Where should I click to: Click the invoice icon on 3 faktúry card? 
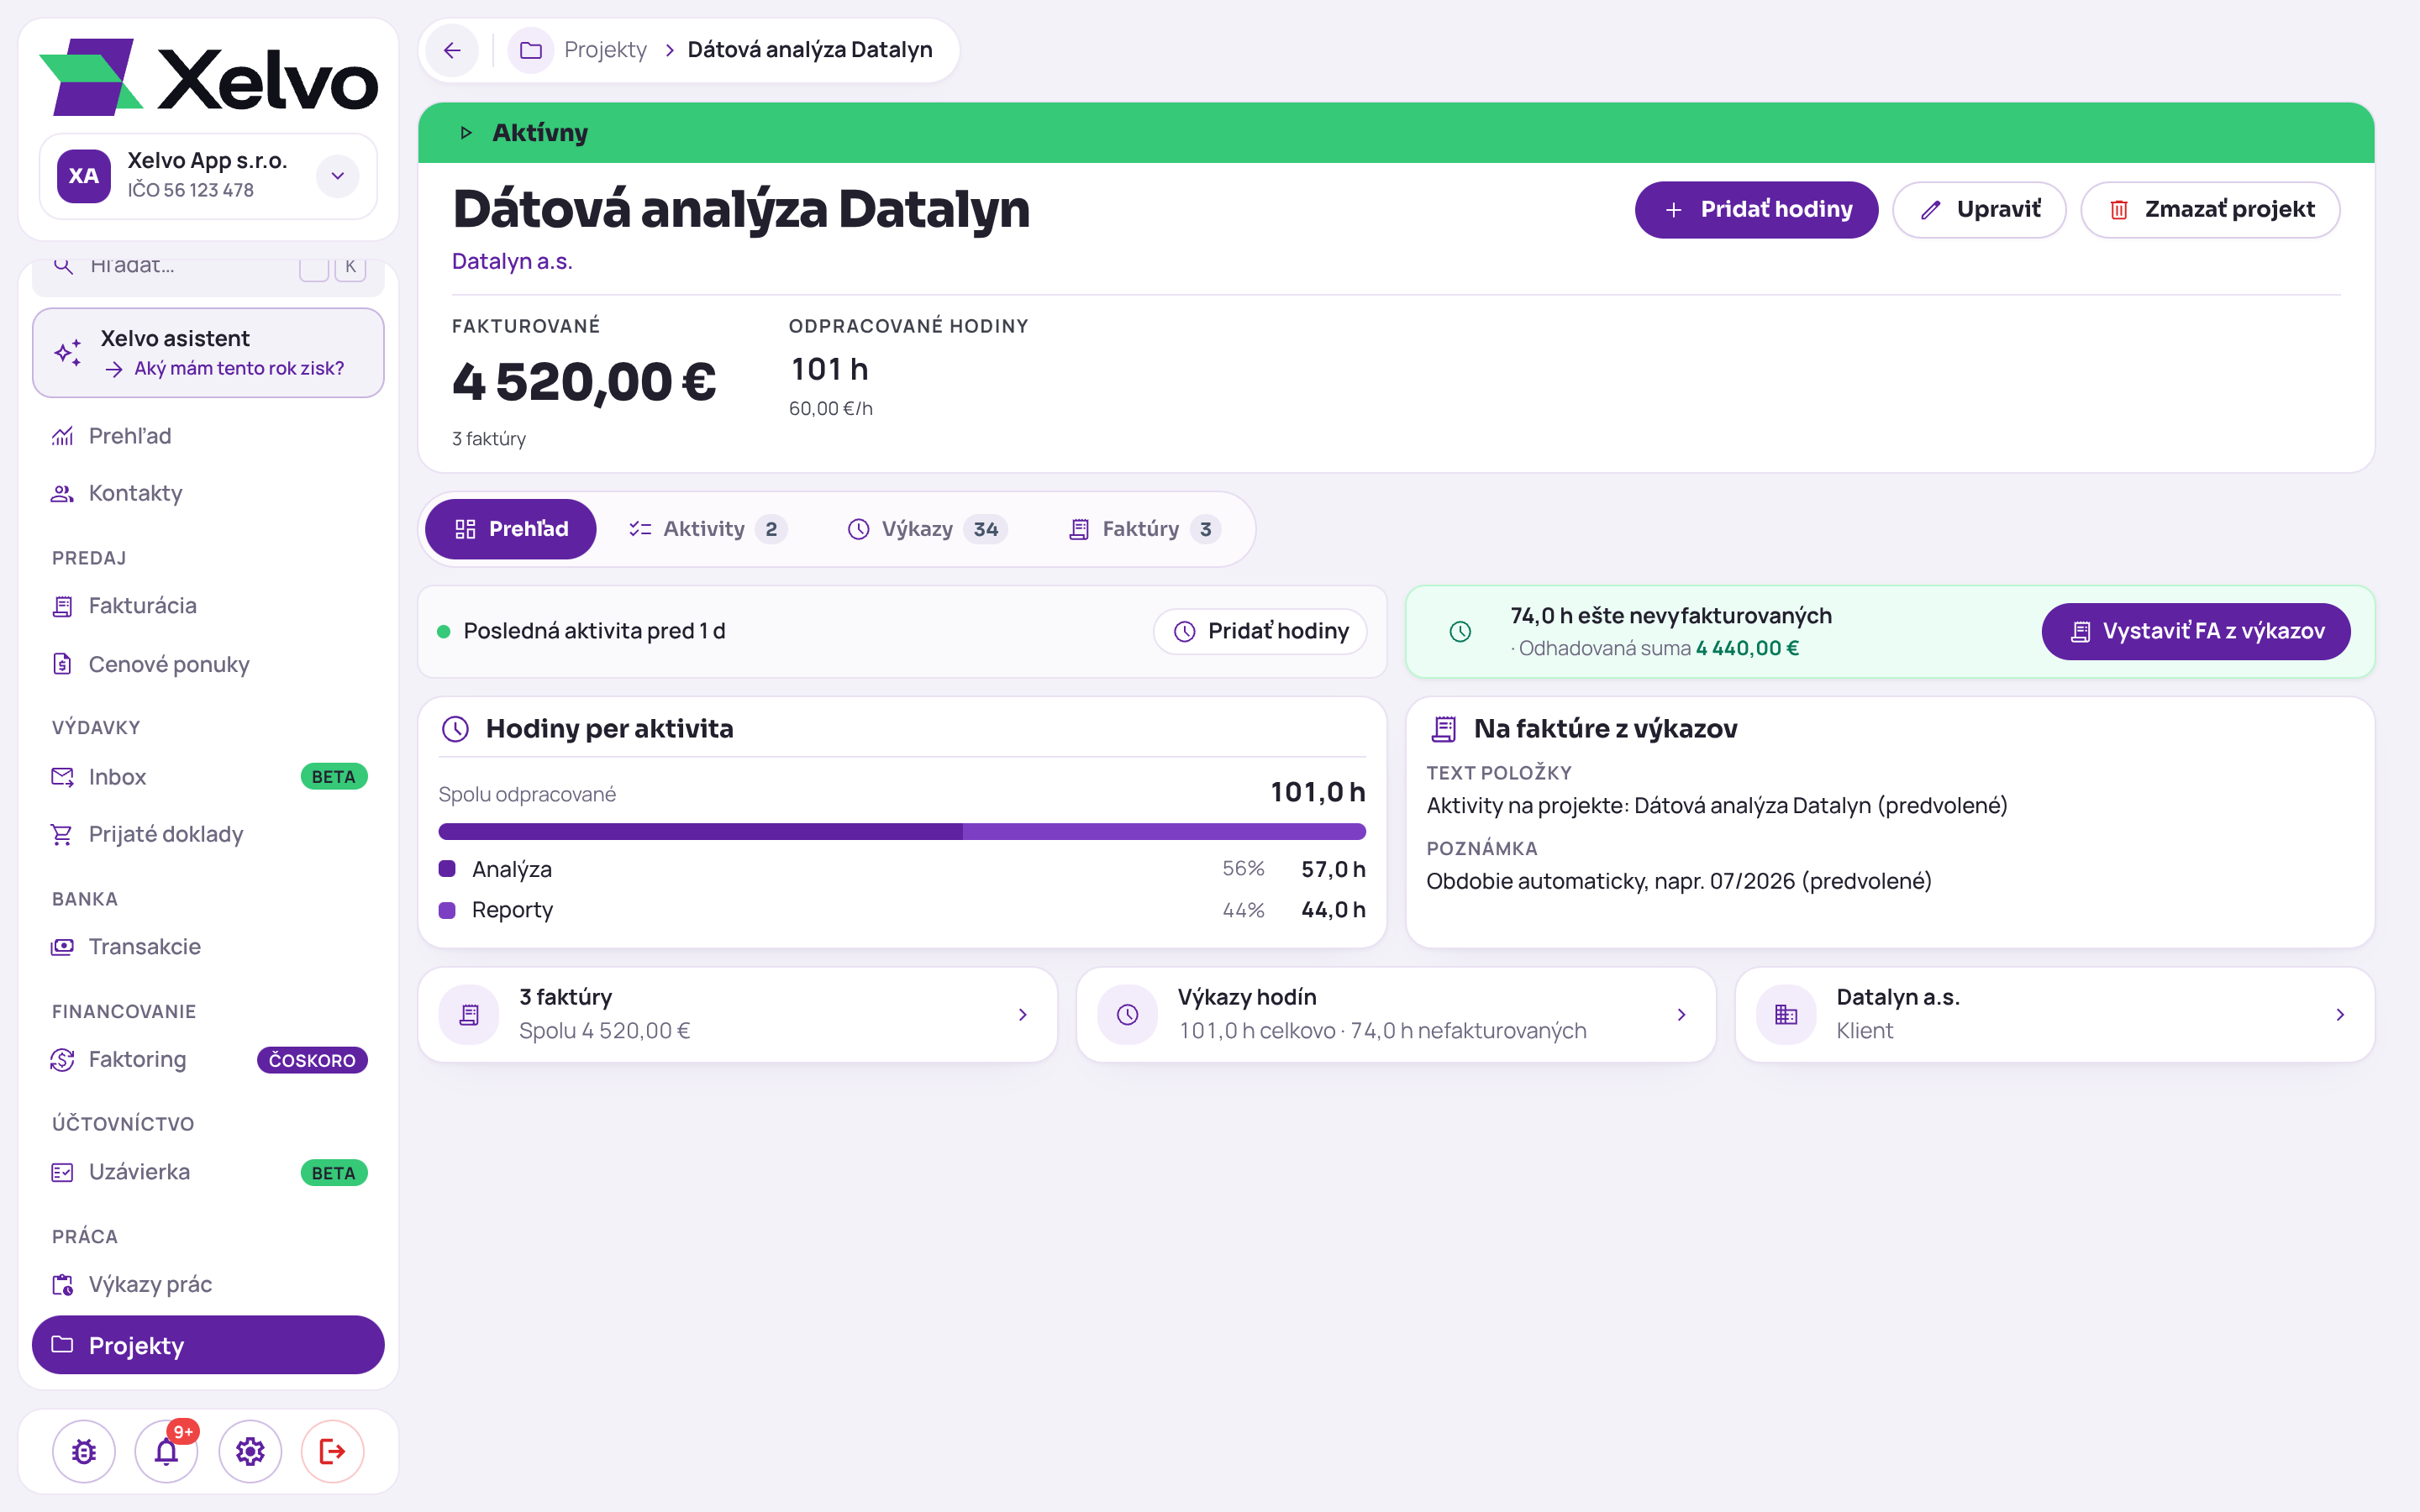click(x=469, y=1014)
